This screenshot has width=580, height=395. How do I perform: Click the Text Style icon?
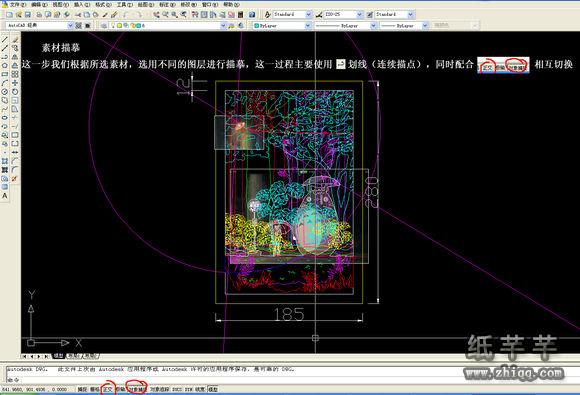point(267,14)
